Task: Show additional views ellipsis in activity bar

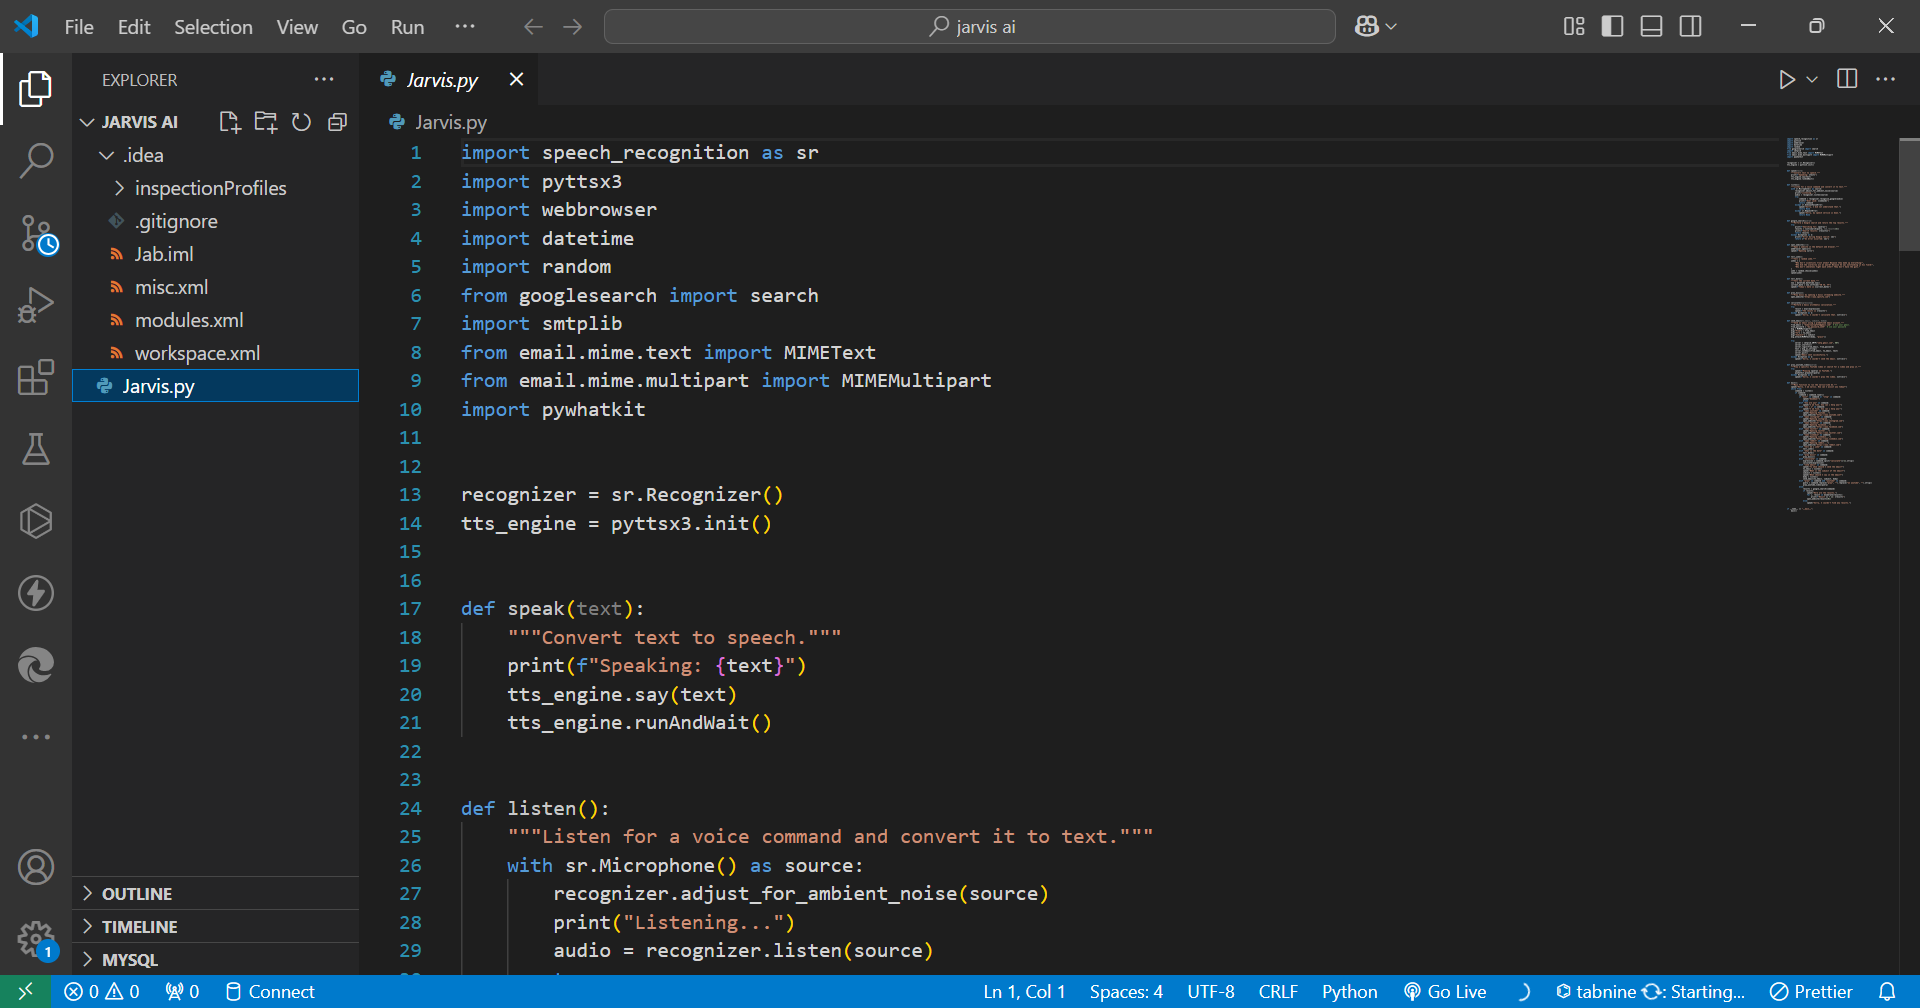Action: [36, 737]
